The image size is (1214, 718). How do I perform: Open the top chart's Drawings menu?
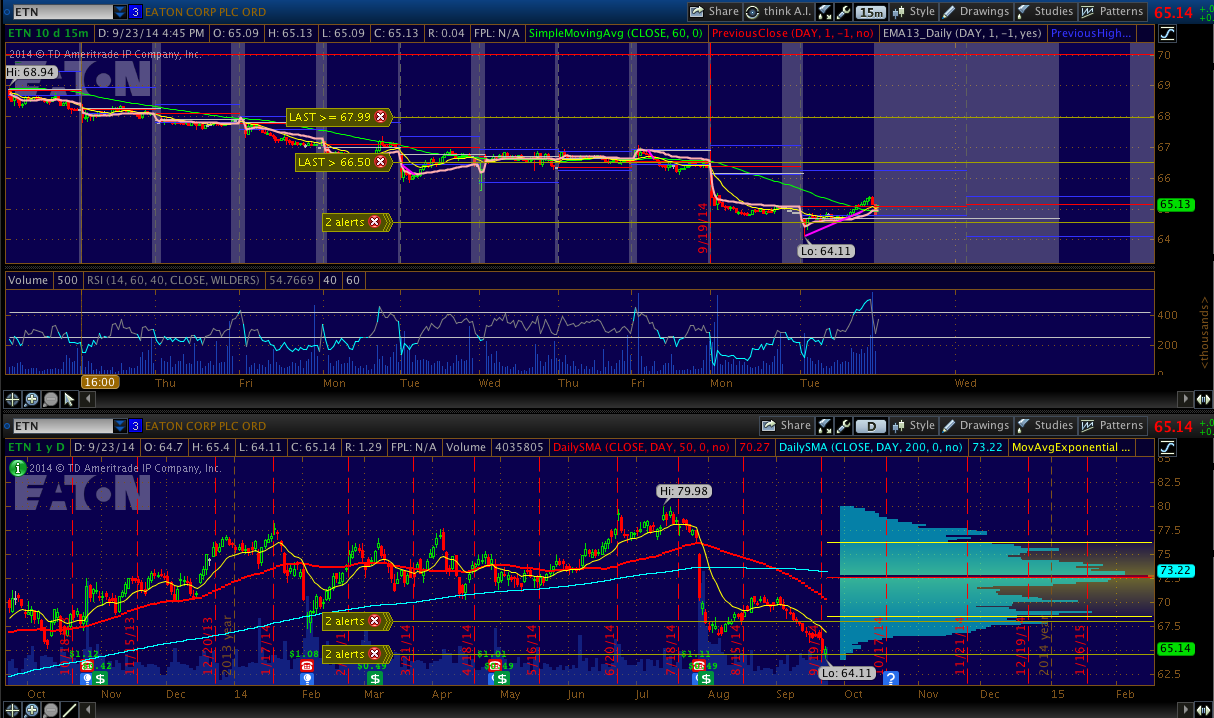[x=976, y=12]
